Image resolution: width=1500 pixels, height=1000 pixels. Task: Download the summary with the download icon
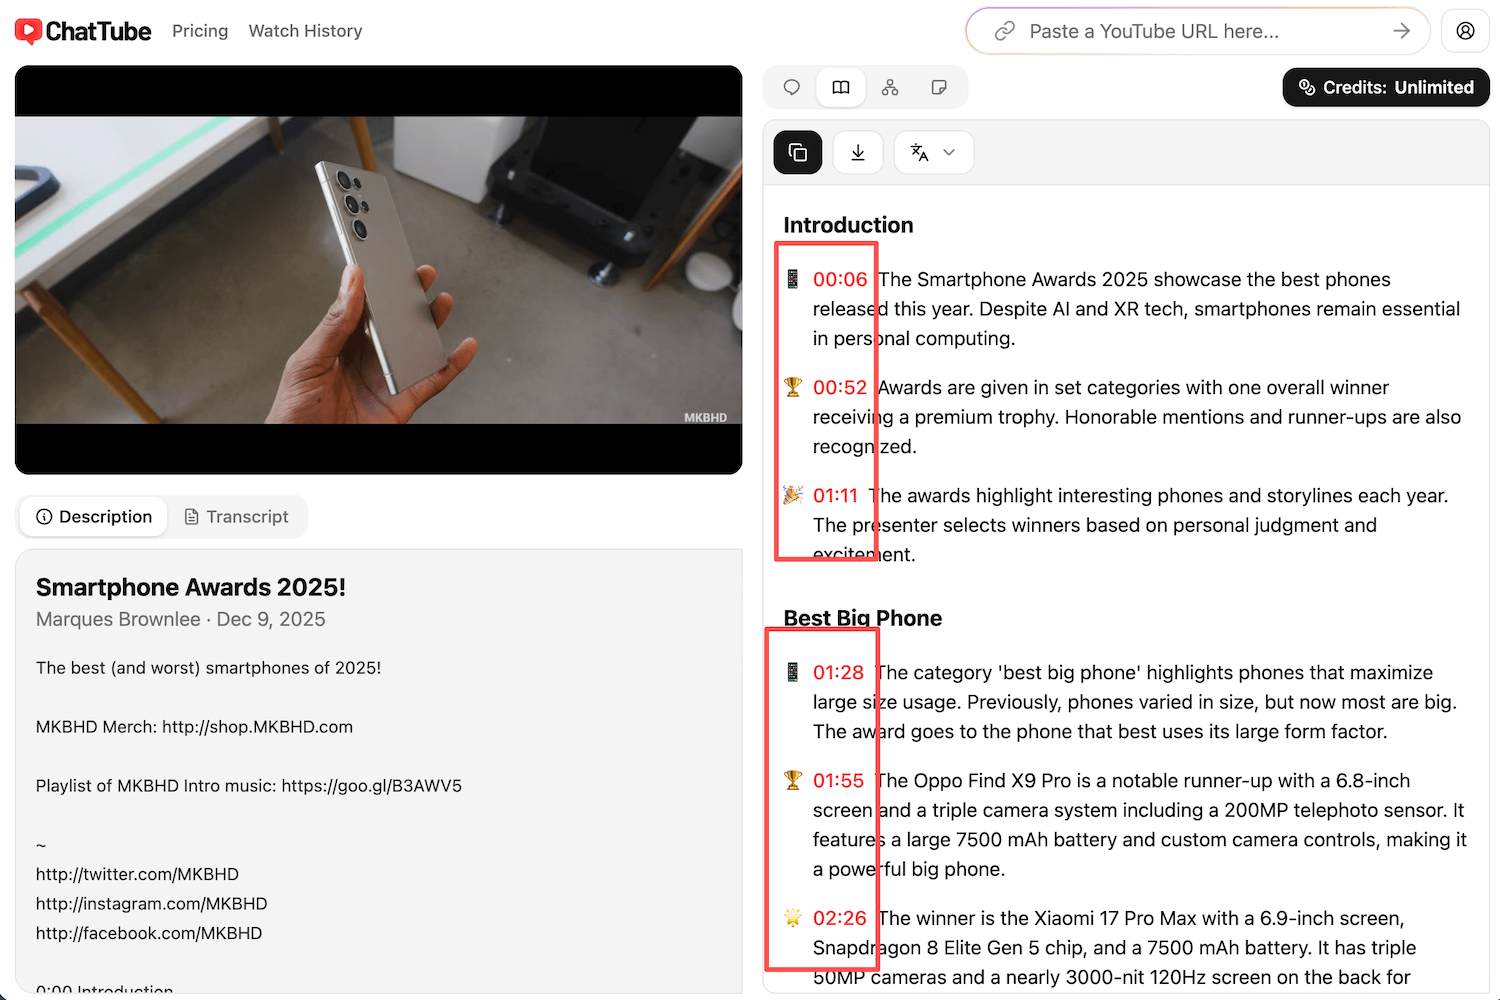tap(858, 152)
